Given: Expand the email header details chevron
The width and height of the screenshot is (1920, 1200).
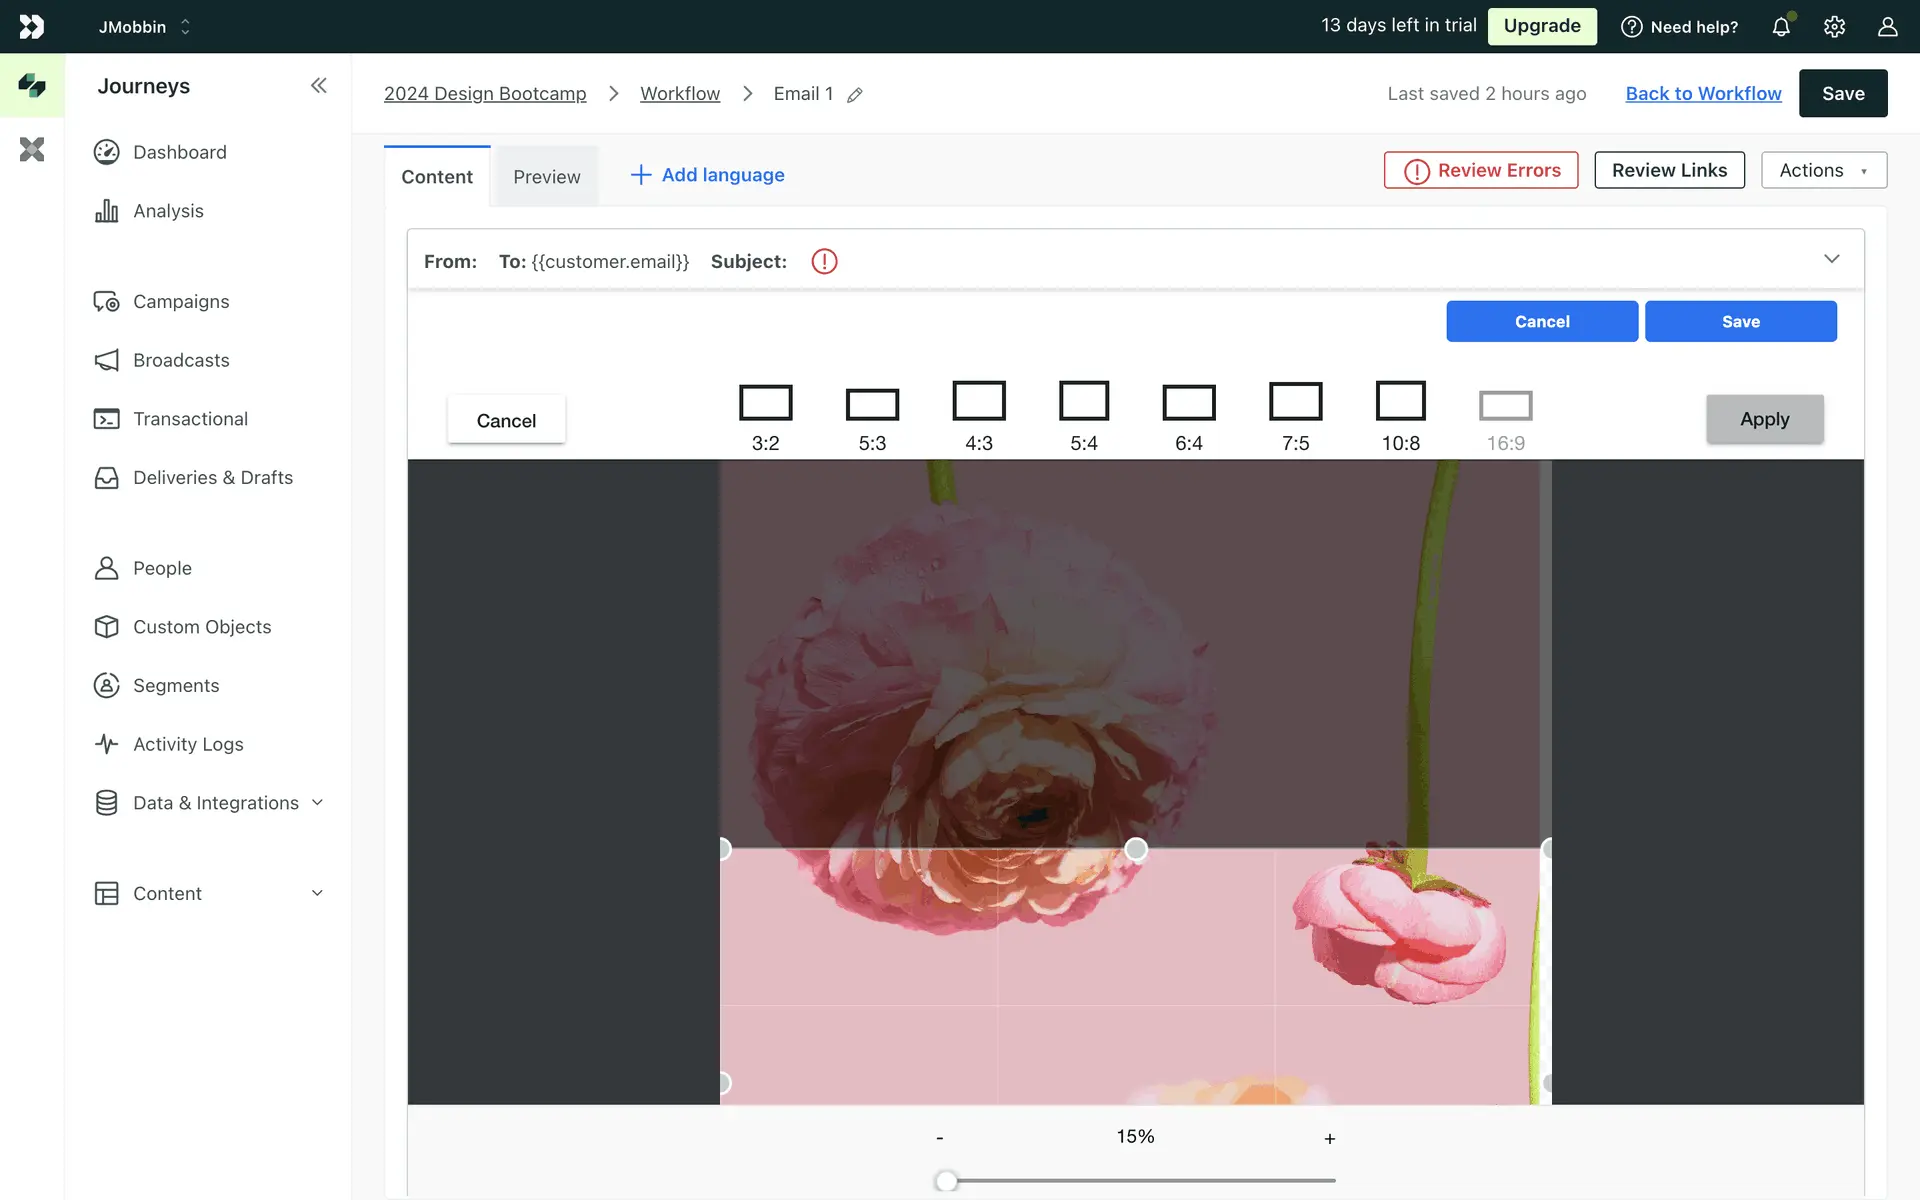Looking at the screenshot, I should pyautogui.click(x=1831, y=259).
